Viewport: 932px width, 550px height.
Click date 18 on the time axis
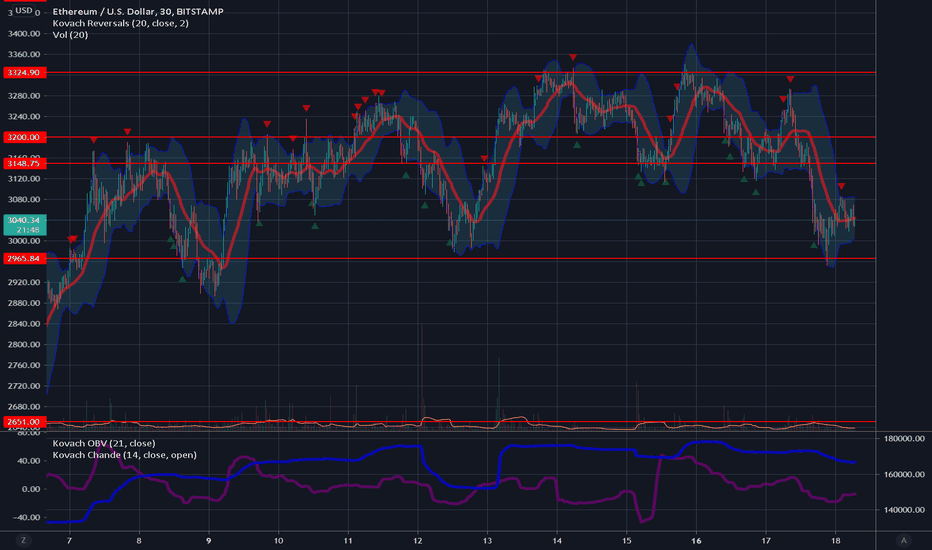click(835, 540)
